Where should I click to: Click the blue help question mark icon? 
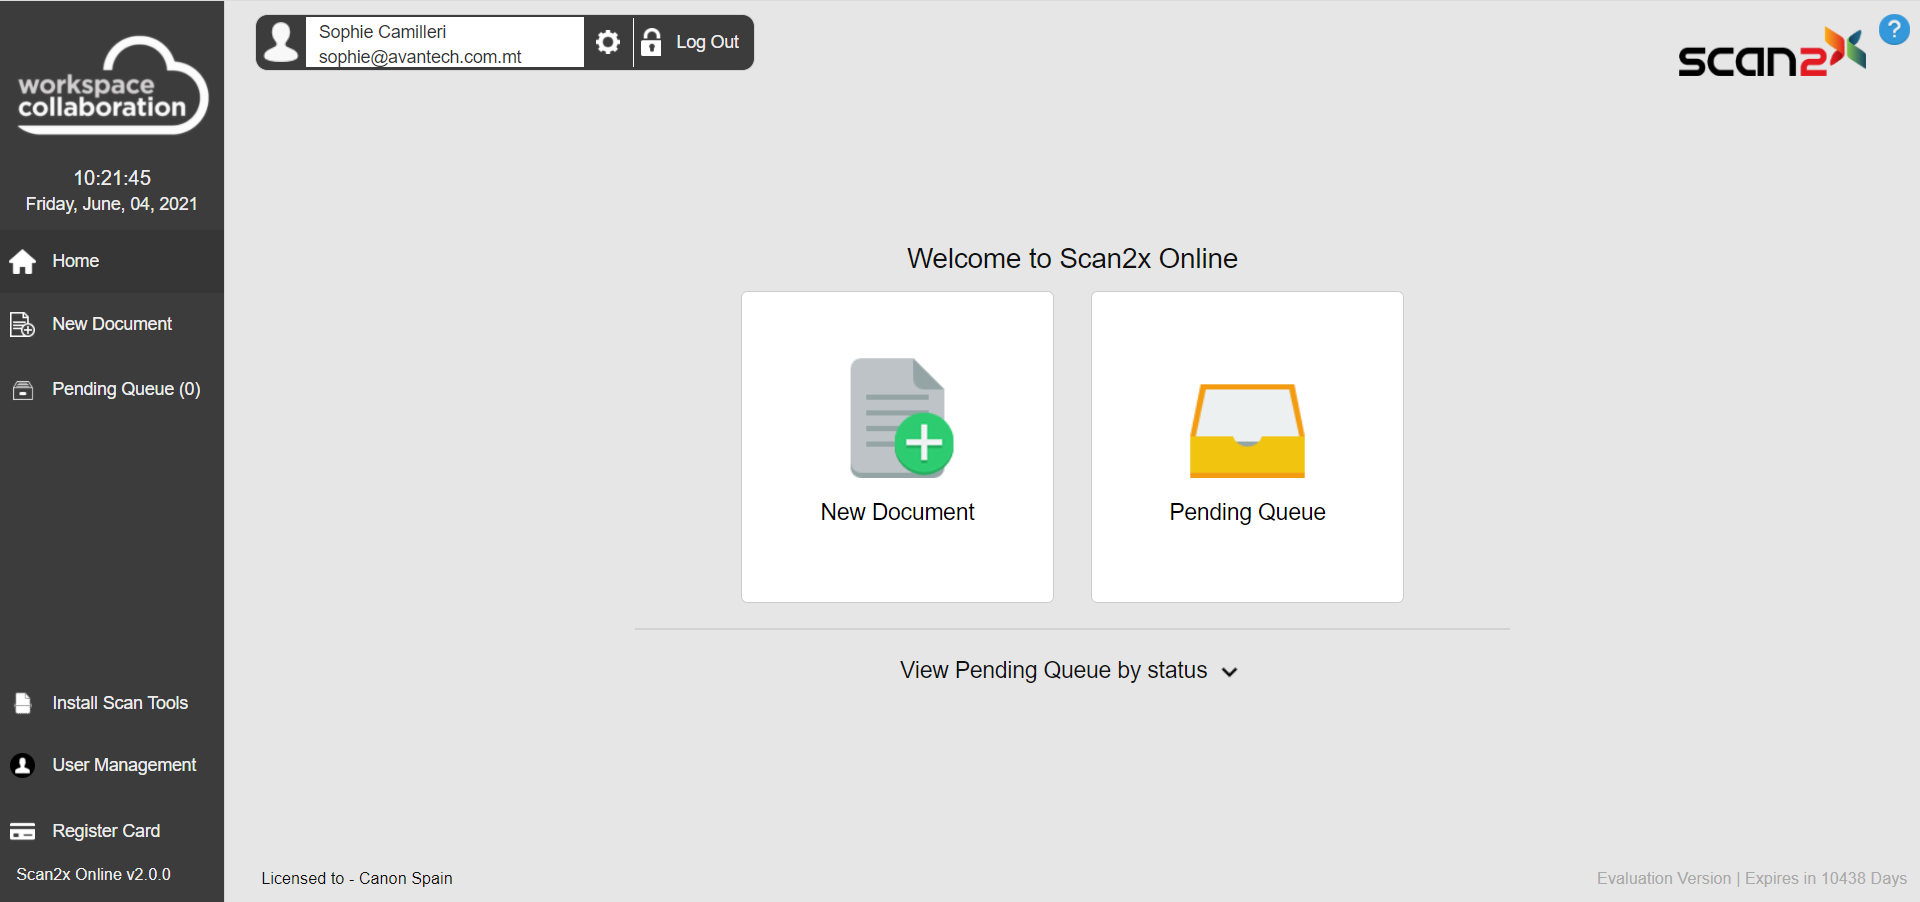[1893, 30]
